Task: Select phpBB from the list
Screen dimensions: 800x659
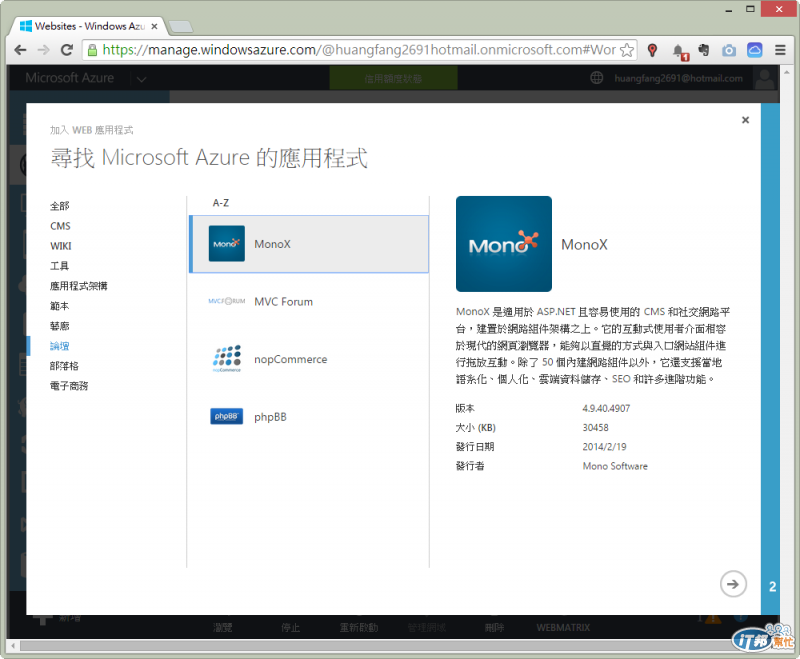Action: click(270, 417)
